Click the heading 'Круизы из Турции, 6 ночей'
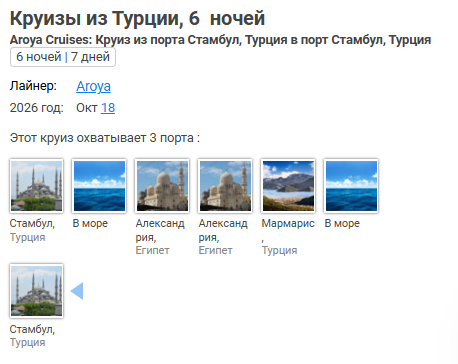Viewport: 458px width, 364px height. (137, 18)
